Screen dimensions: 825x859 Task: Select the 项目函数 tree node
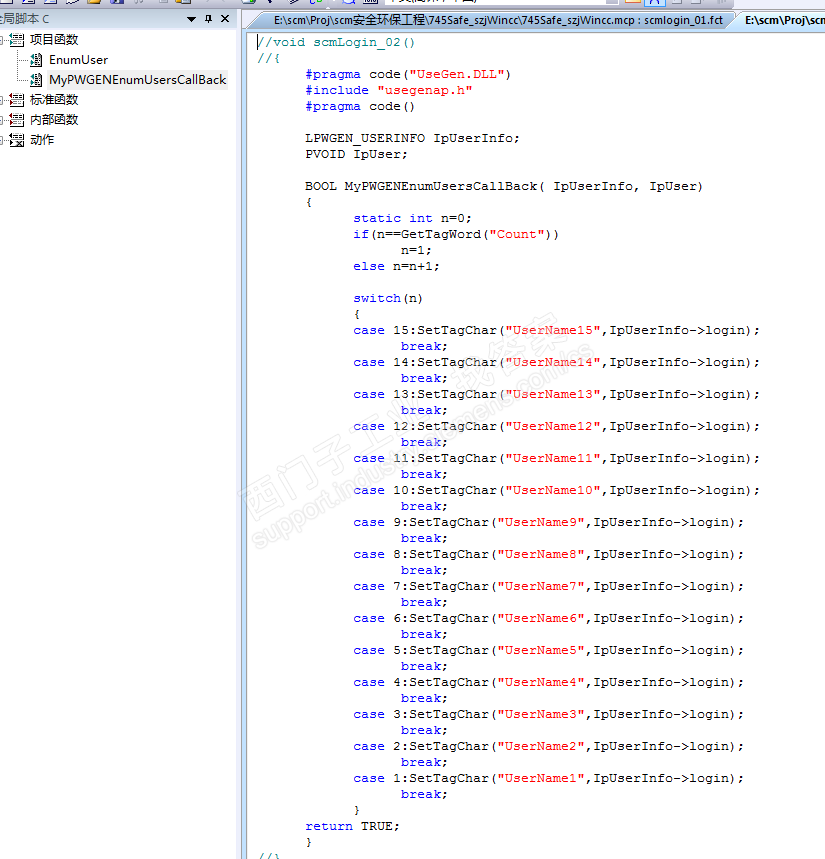[54, 39]
